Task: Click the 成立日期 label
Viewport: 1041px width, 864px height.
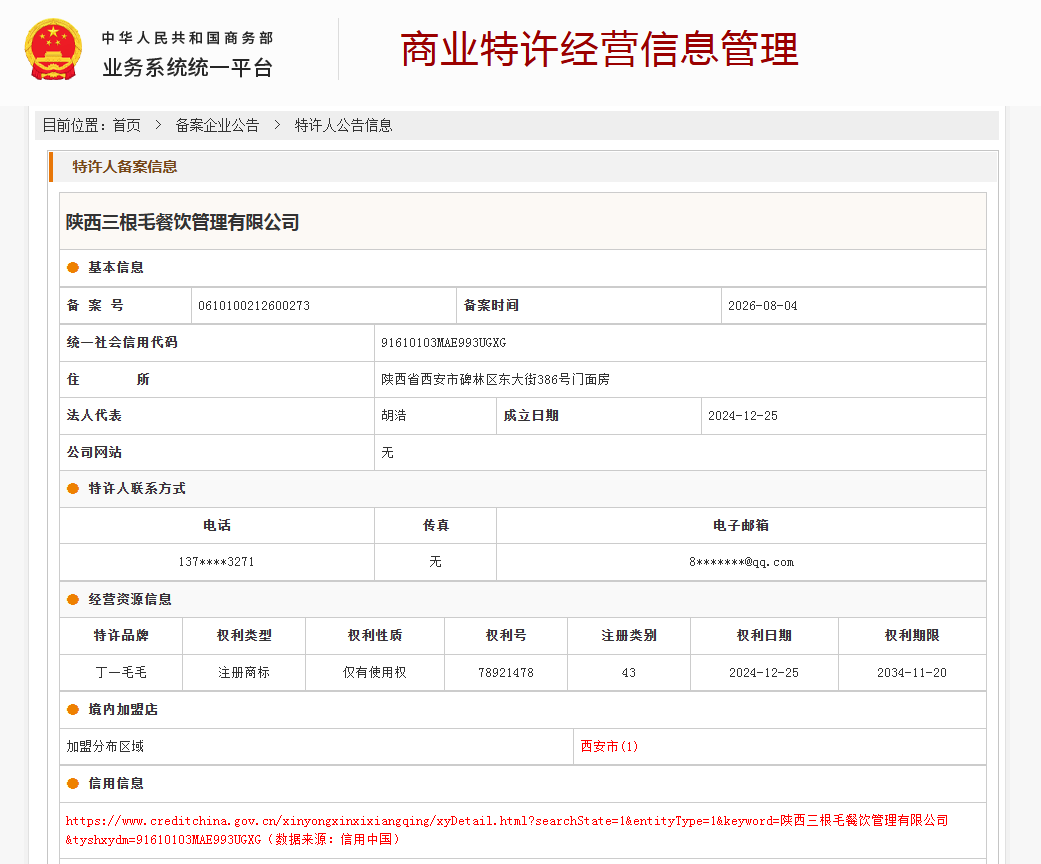Action: pyautogui.click(x=531, y=416)
